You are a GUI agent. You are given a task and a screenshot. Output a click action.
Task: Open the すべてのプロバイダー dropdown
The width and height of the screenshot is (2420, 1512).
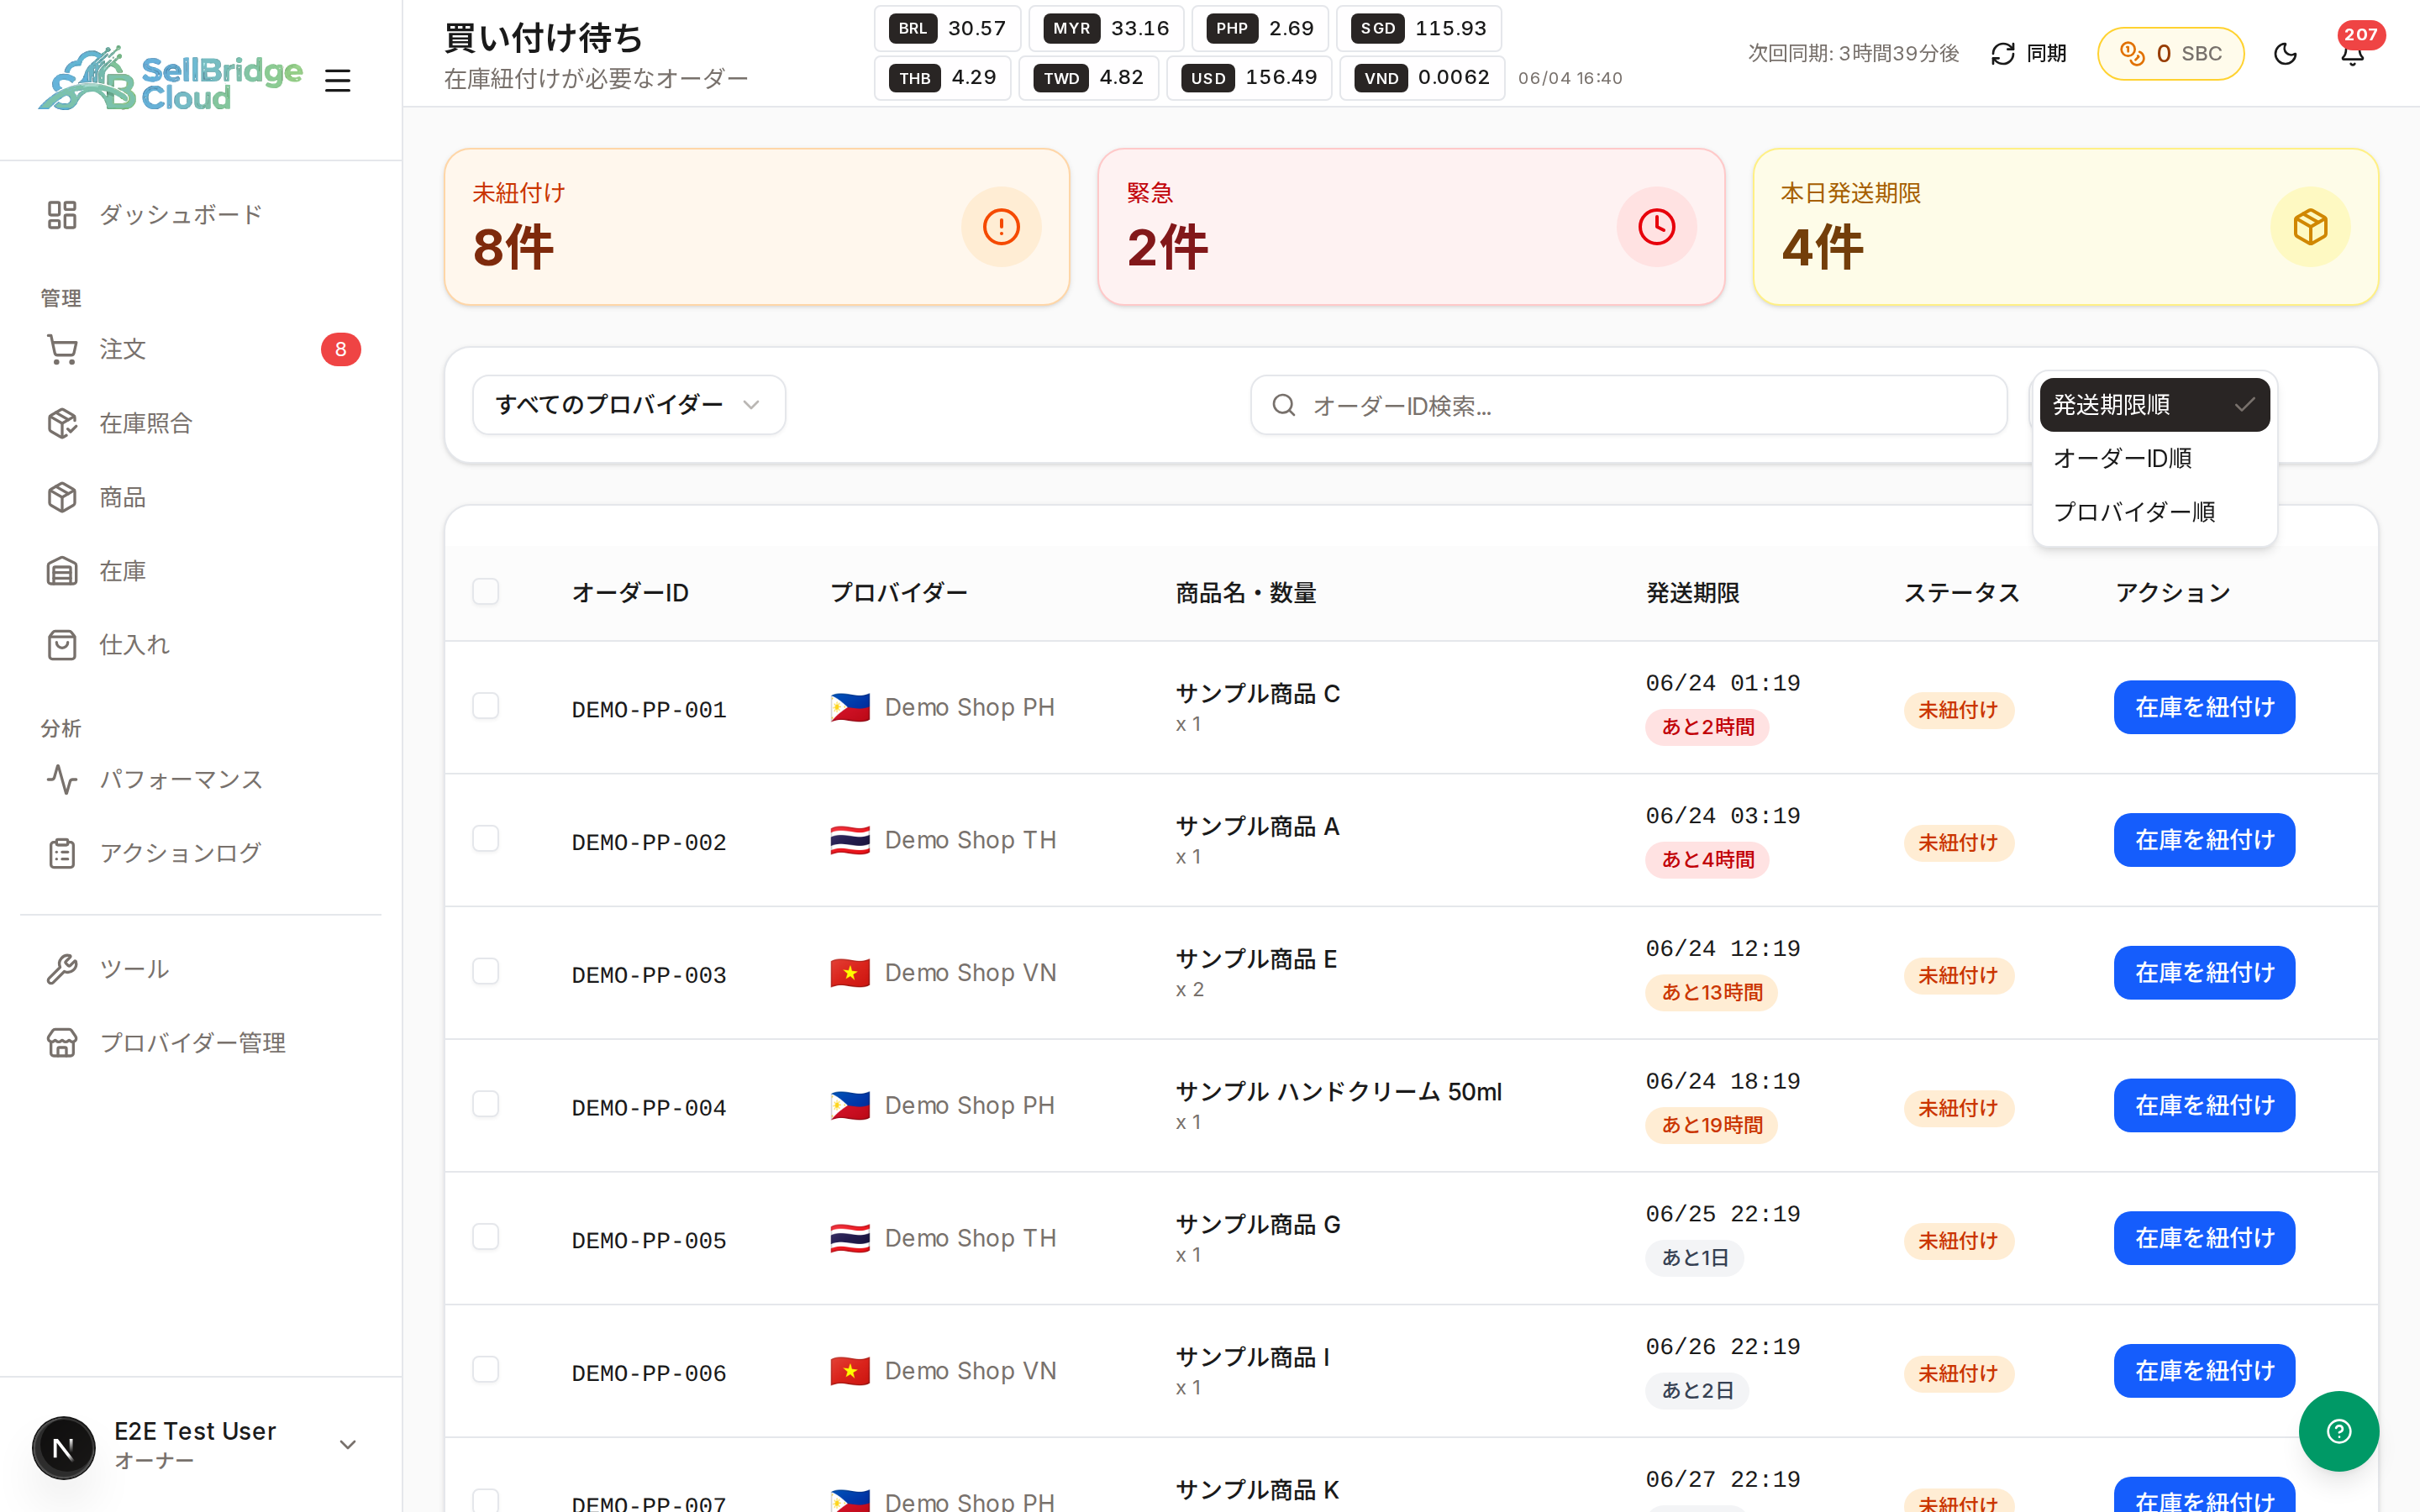(629, 405)
